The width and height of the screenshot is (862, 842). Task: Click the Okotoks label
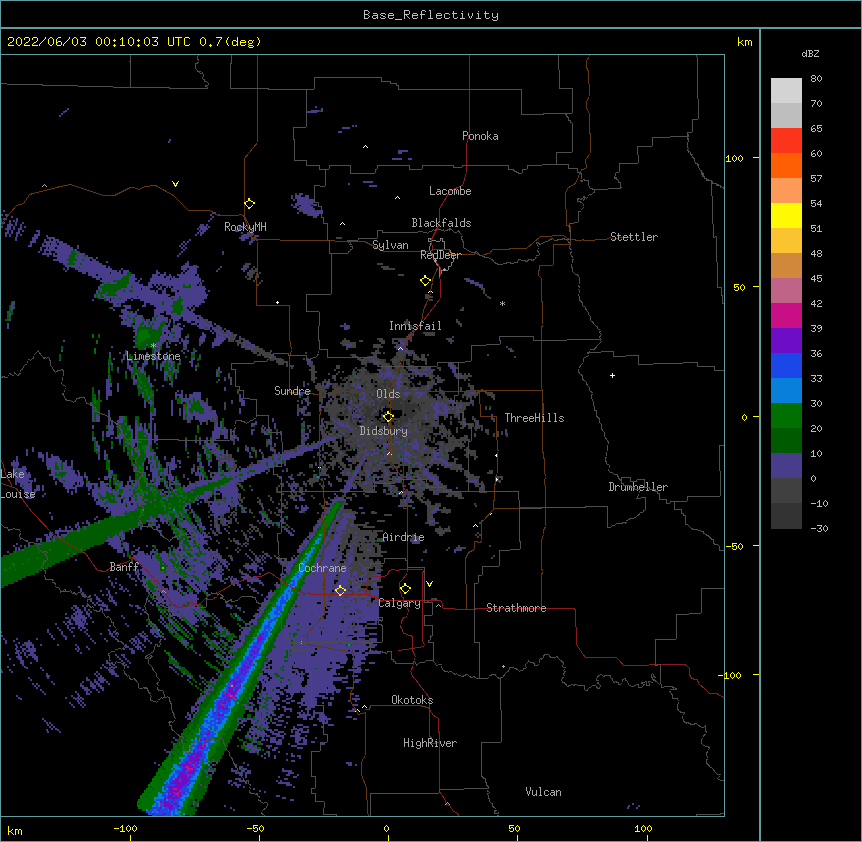pyautogui.click(x=412, y=700)
